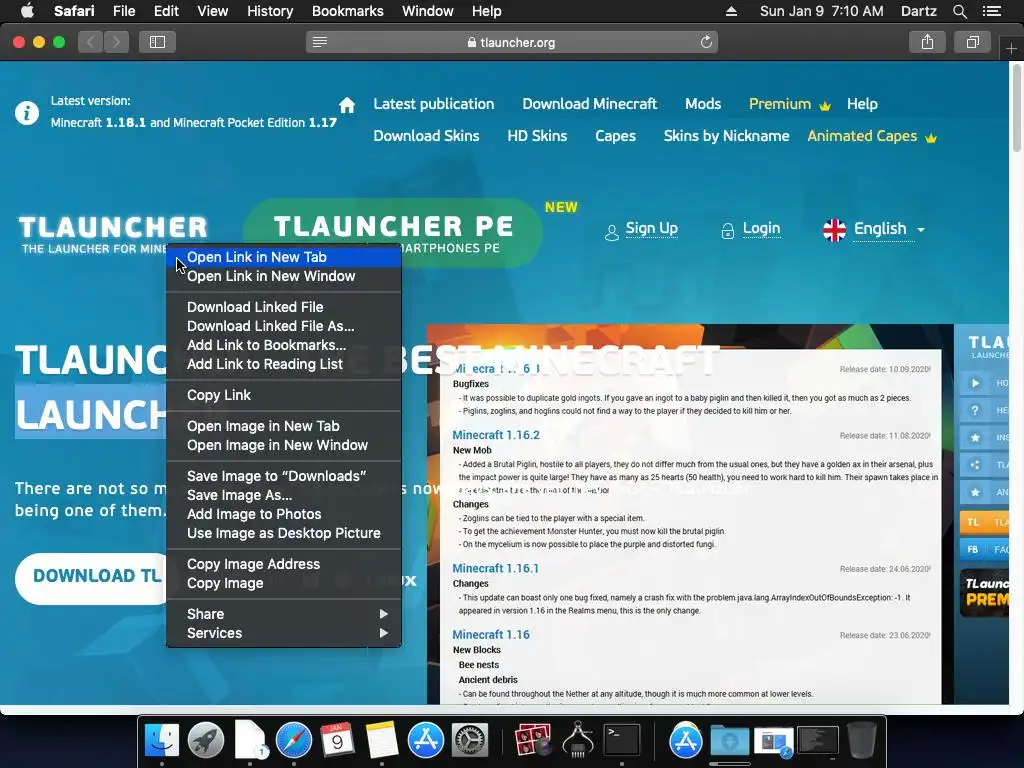Image resolution: width=1024 pixels, height=768 pixels.
Task: Choose Add Link to Reading List
Action: [x=283, y=364]
